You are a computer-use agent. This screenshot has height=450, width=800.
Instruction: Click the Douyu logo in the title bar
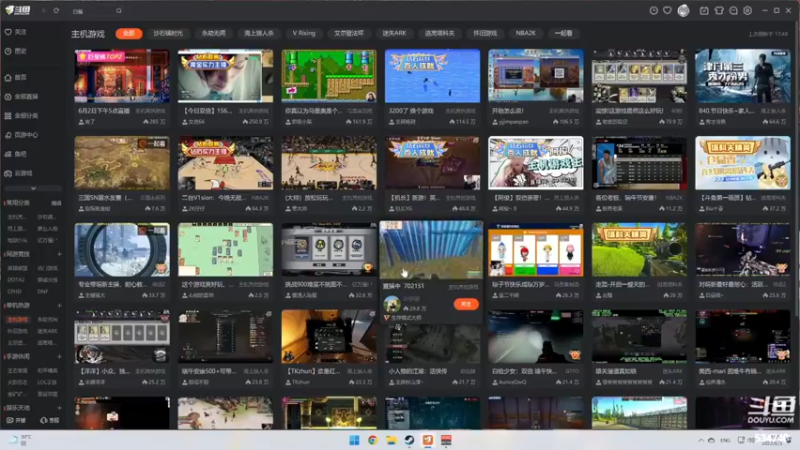pyautogui.click(x=17, y=10)
